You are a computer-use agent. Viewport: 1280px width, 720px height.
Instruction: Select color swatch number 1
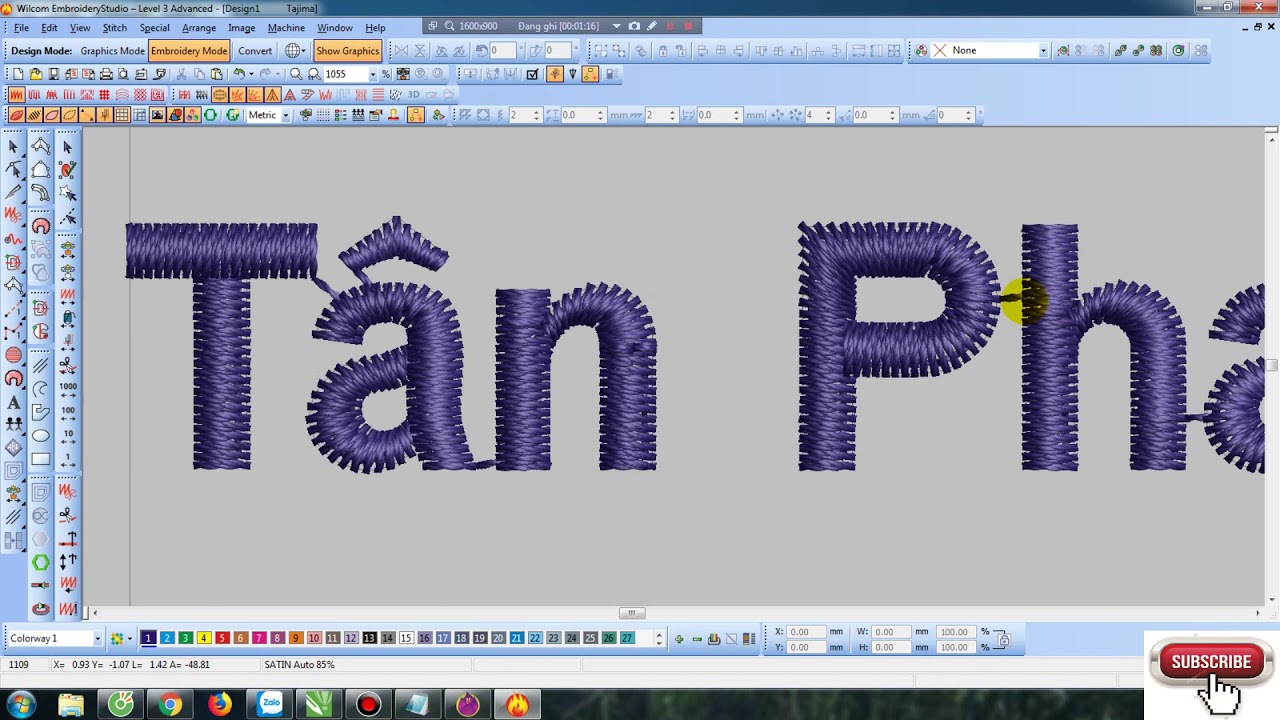148,638
